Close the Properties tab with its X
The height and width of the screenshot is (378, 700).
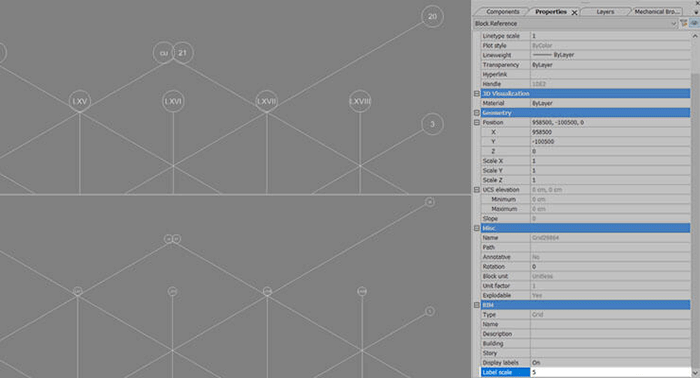tap(575, 12)
